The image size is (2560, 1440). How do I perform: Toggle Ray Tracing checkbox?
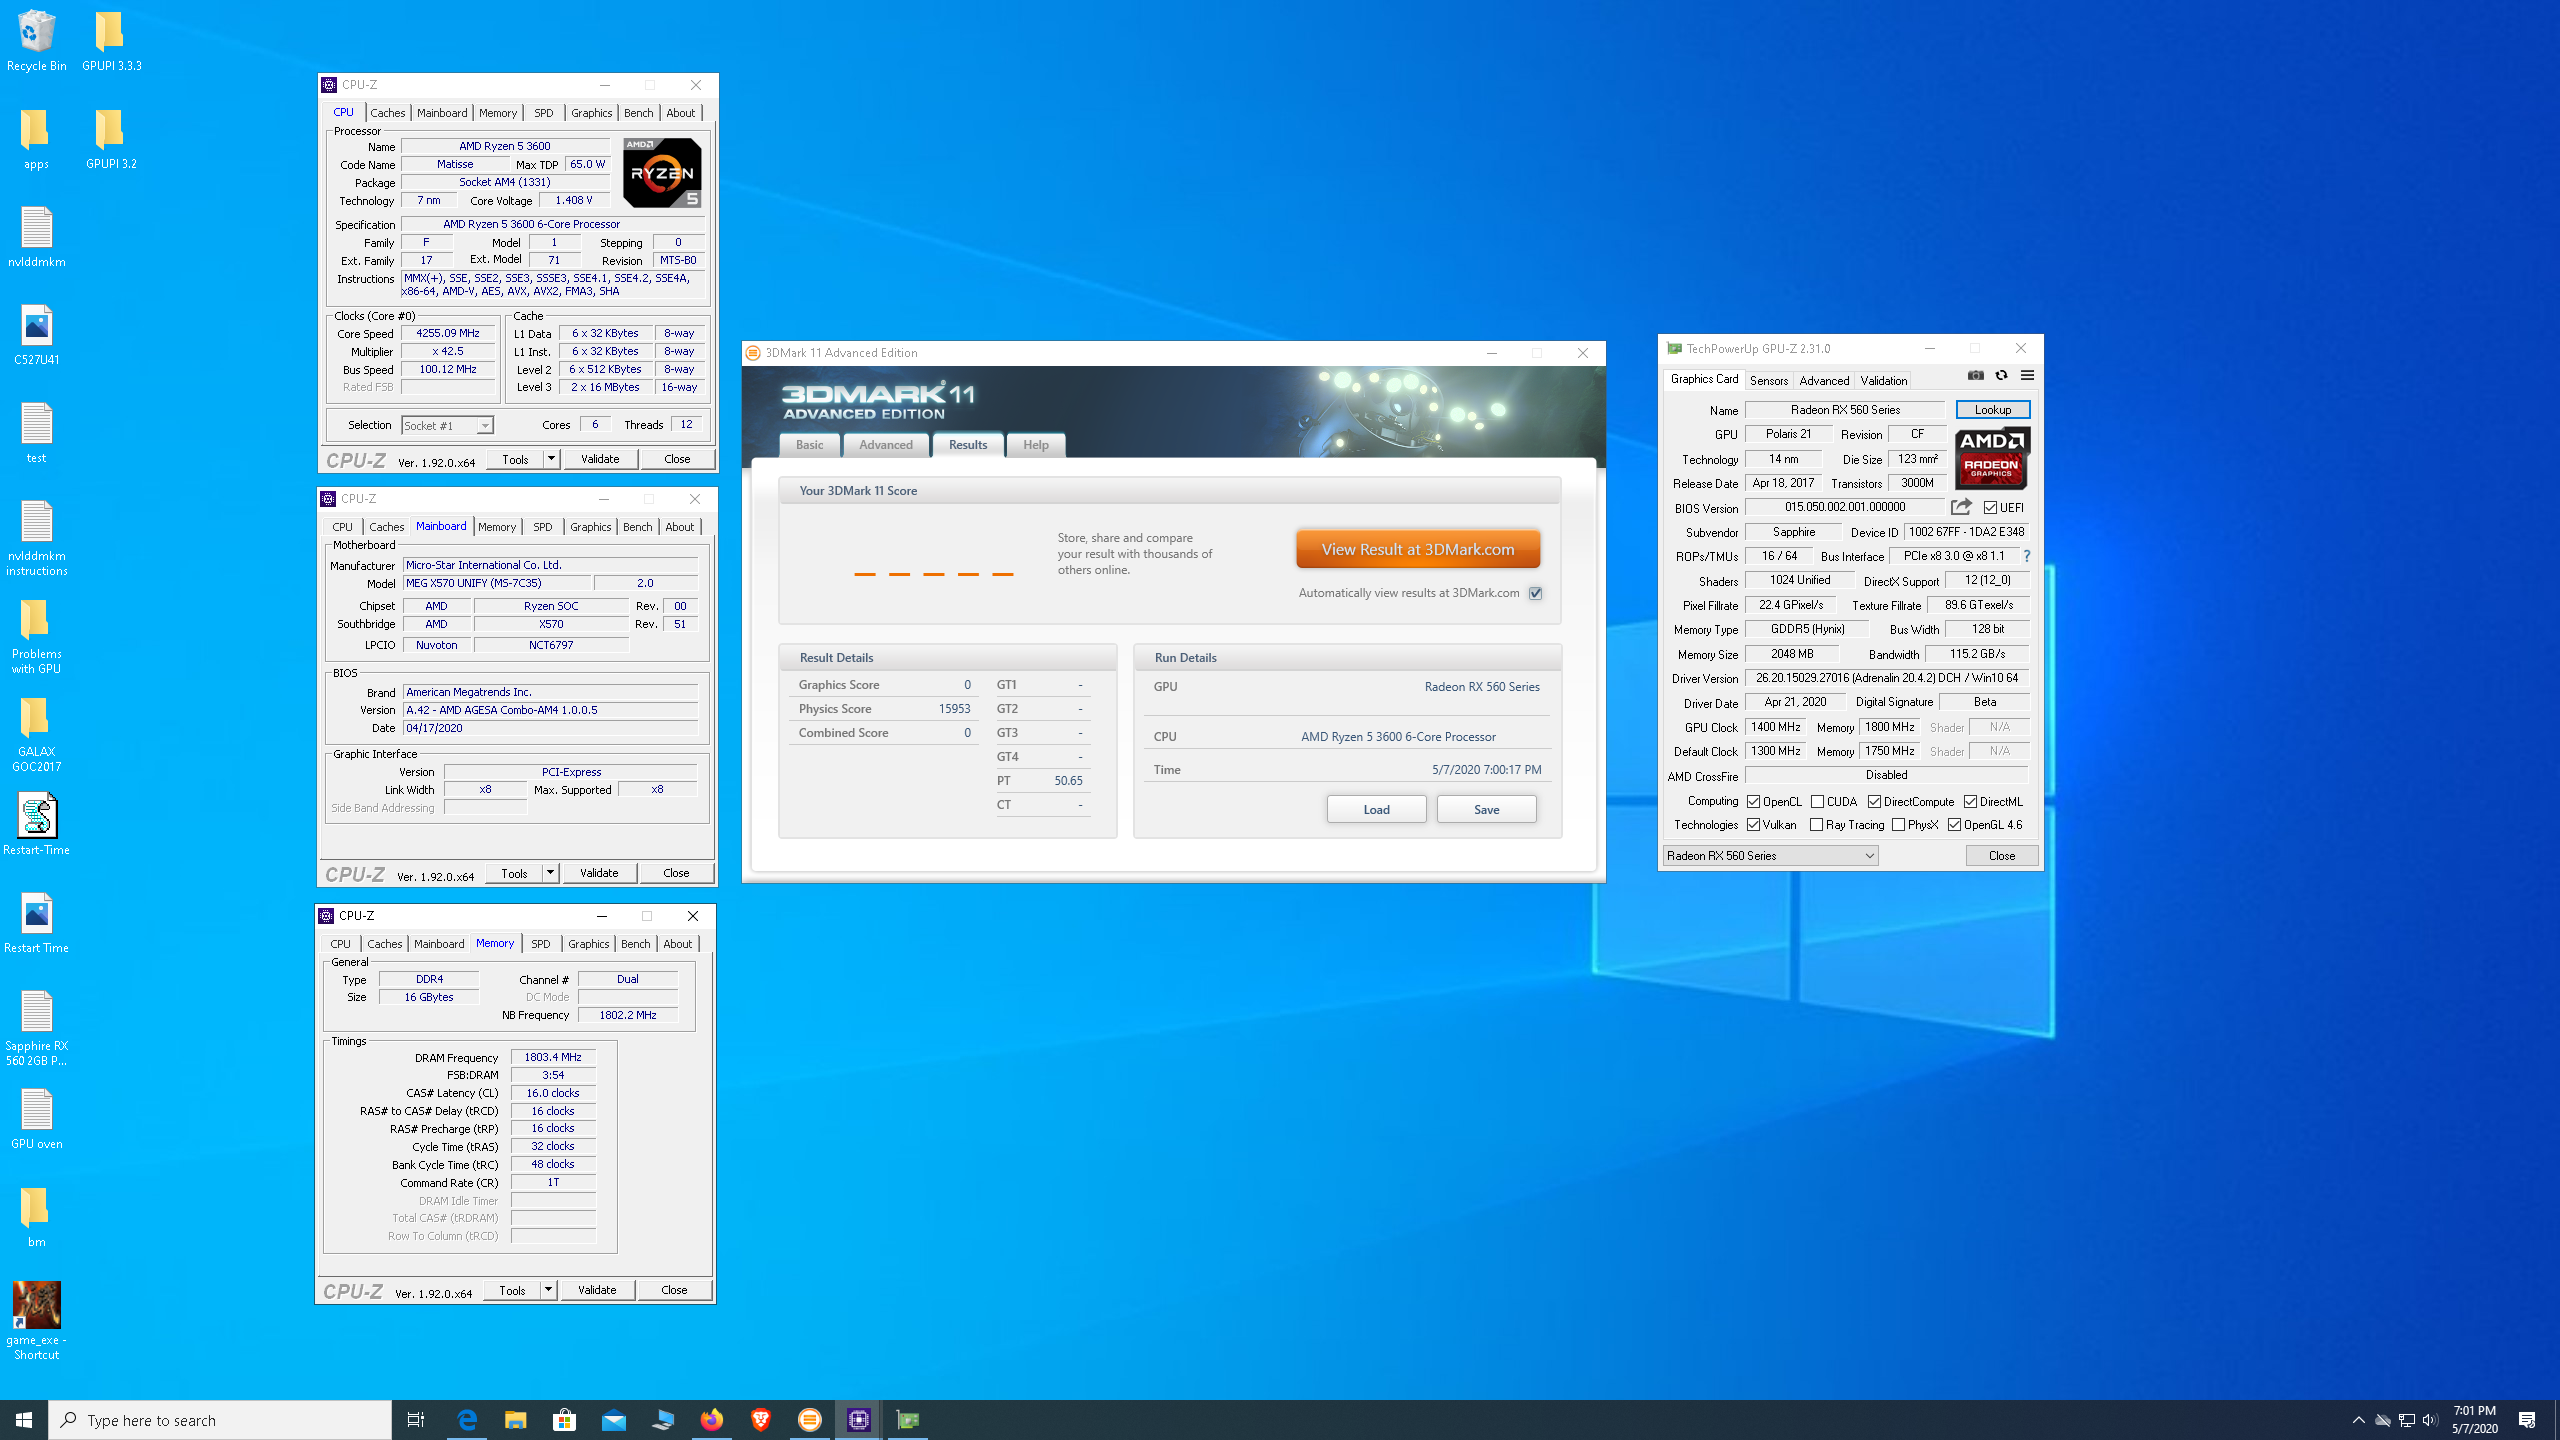(1817, 825)
